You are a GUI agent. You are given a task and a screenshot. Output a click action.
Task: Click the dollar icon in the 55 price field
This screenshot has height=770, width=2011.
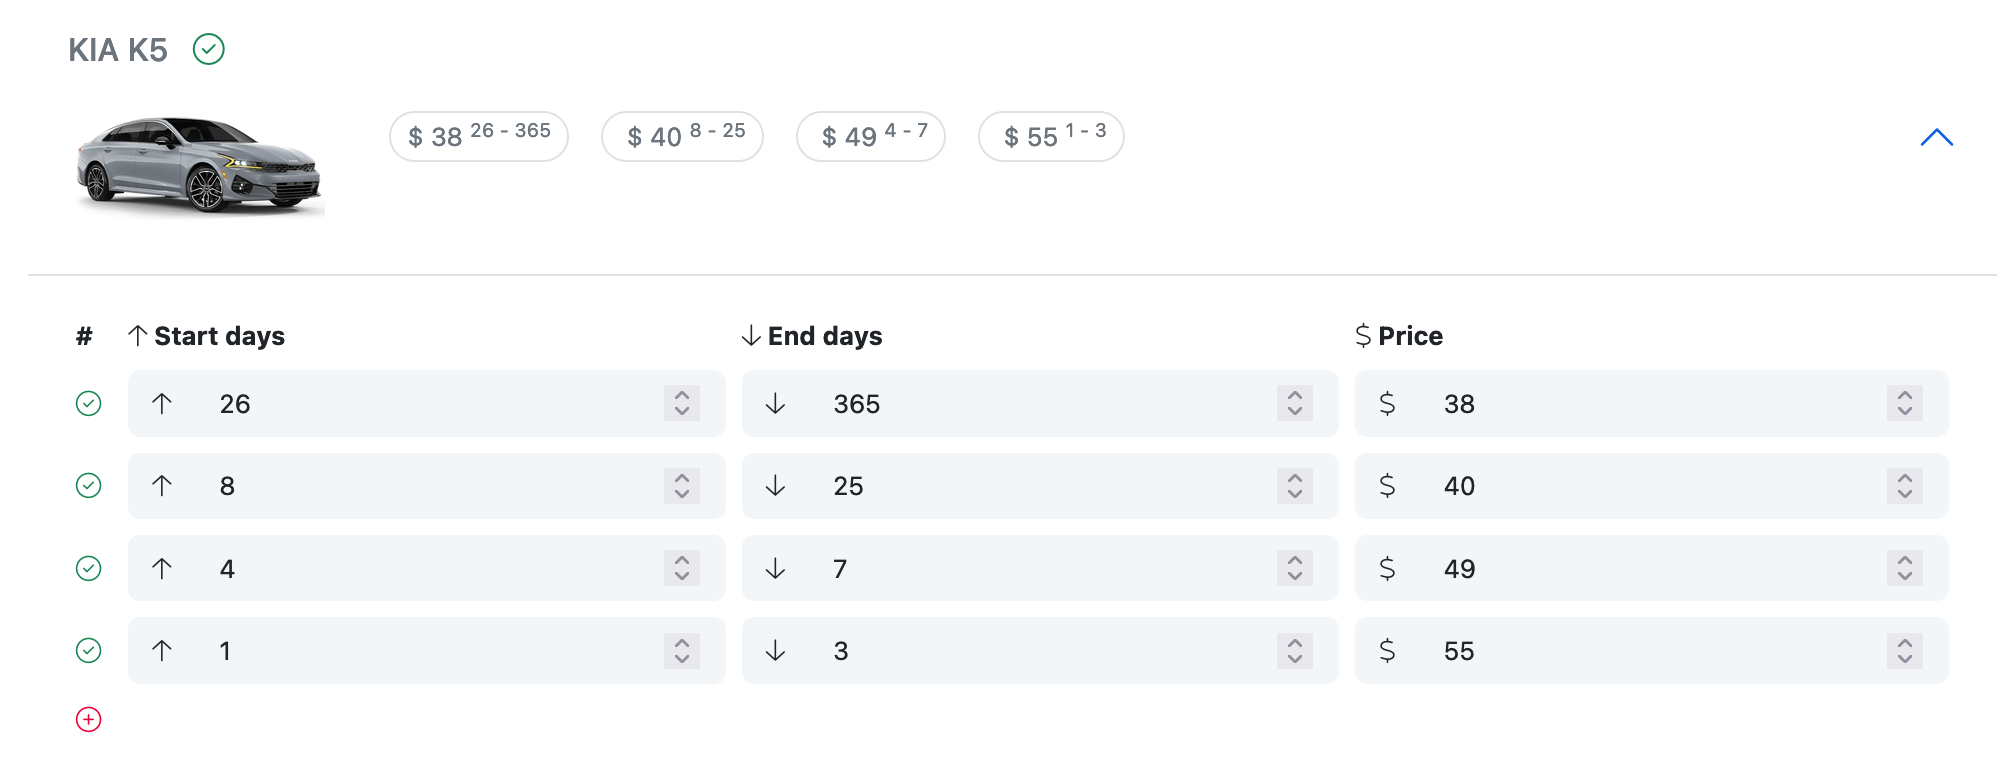1387,651
